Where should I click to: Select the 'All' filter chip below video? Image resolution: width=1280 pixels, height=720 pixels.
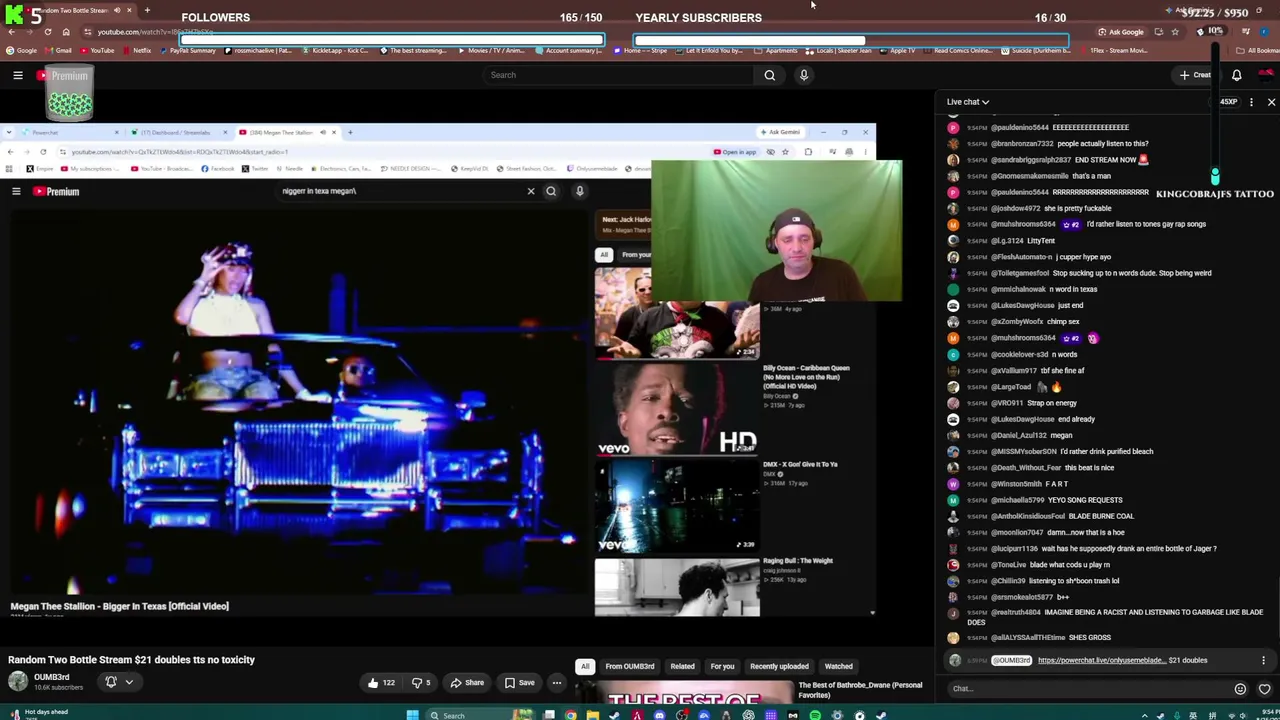[x=585, y=666]
